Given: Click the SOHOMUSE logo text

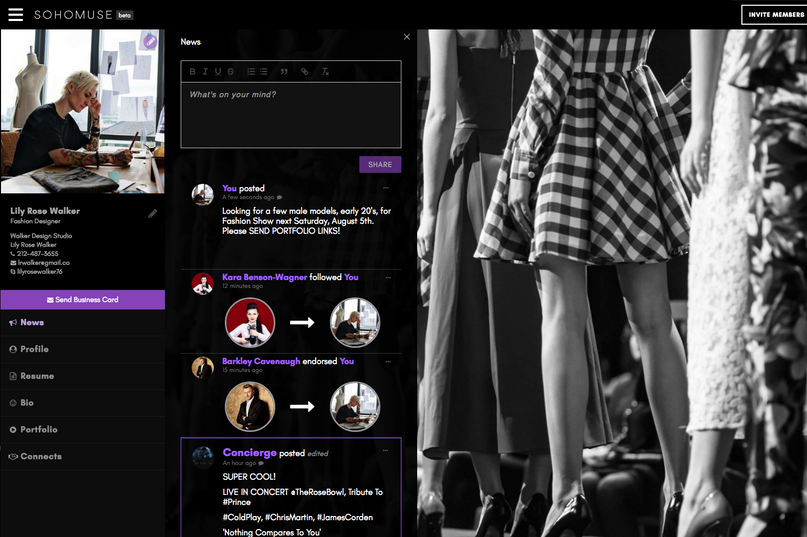Looking at the screenshot, I should [x=73, y=15].
